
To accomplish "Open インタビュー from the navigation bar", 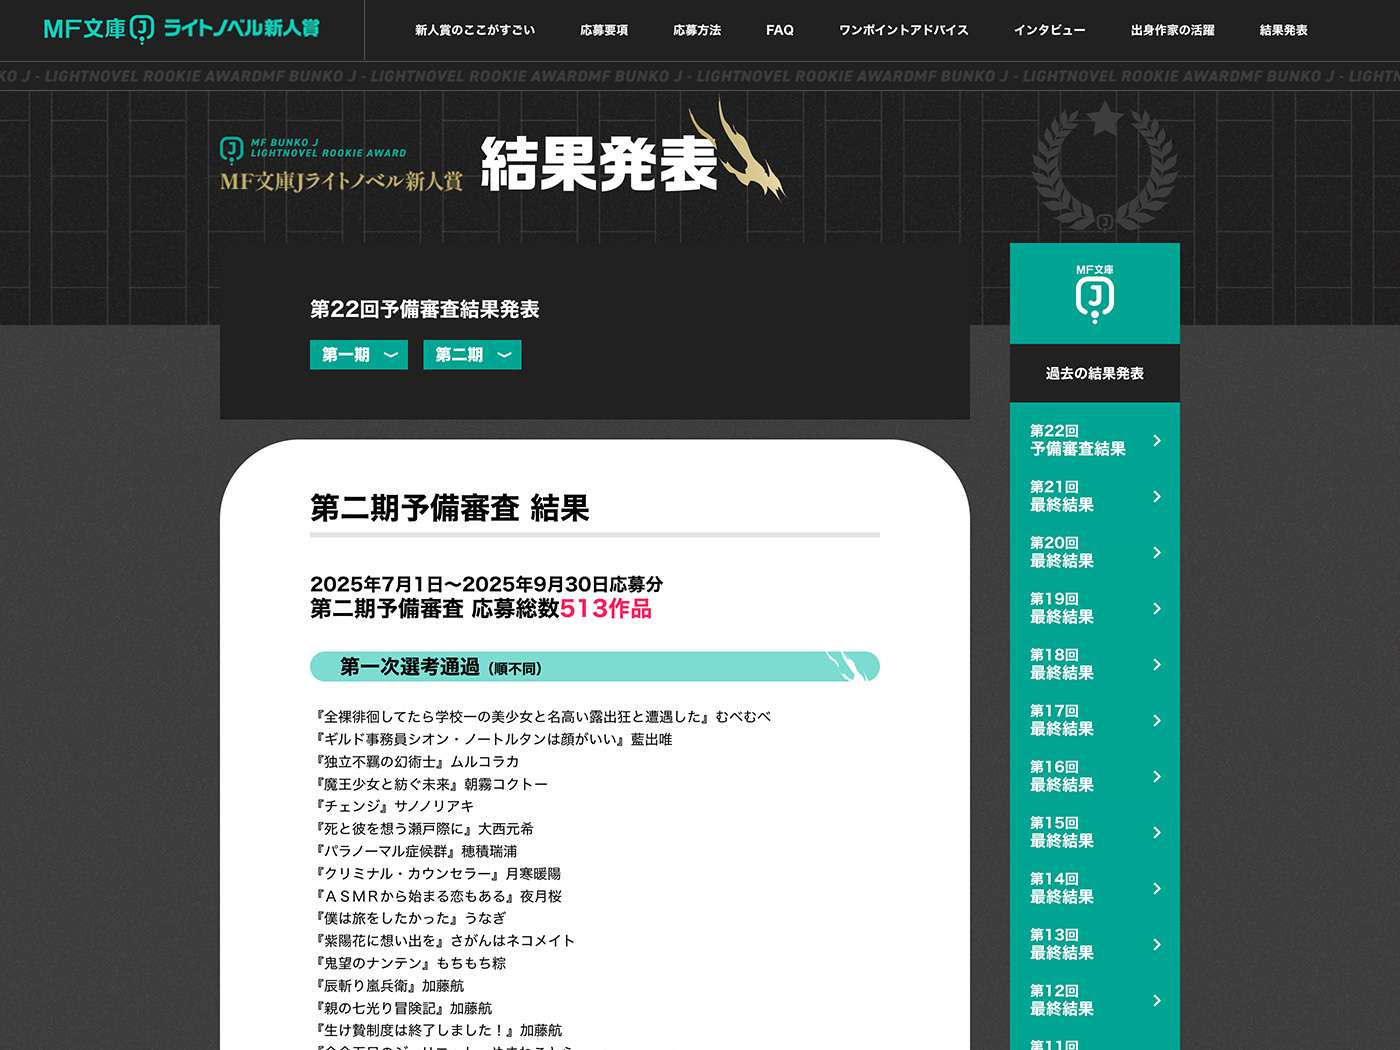I will pos(1049,30).
